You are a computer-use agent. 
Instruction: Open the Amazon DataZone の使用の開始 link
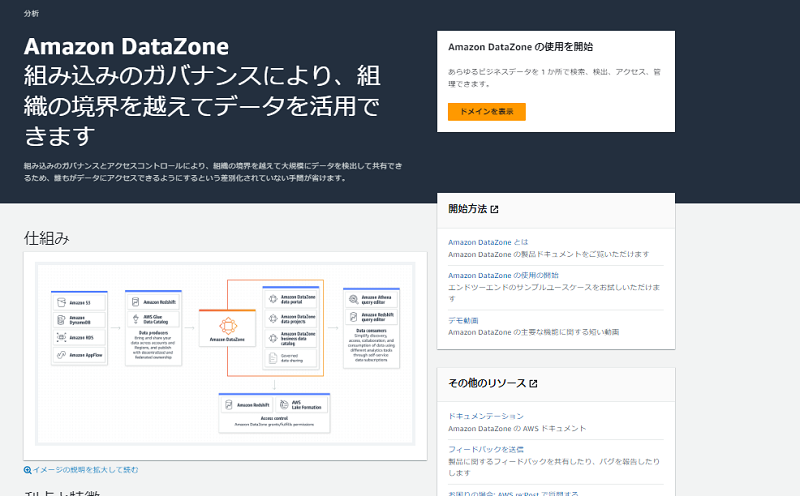point(503,275)
